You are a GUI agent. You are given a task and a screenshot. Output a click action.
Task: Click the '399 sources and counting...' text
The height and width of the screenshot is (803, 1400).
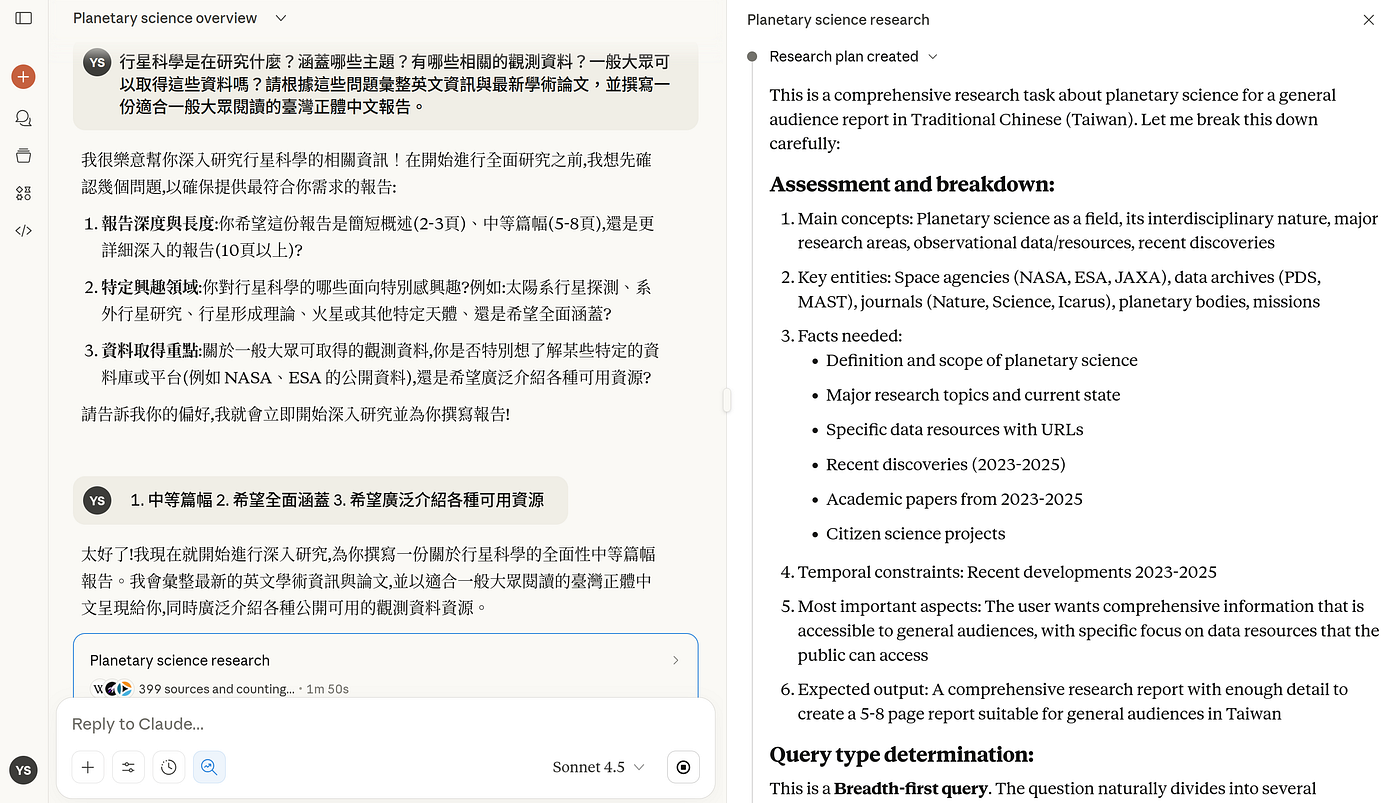point(217,689)
